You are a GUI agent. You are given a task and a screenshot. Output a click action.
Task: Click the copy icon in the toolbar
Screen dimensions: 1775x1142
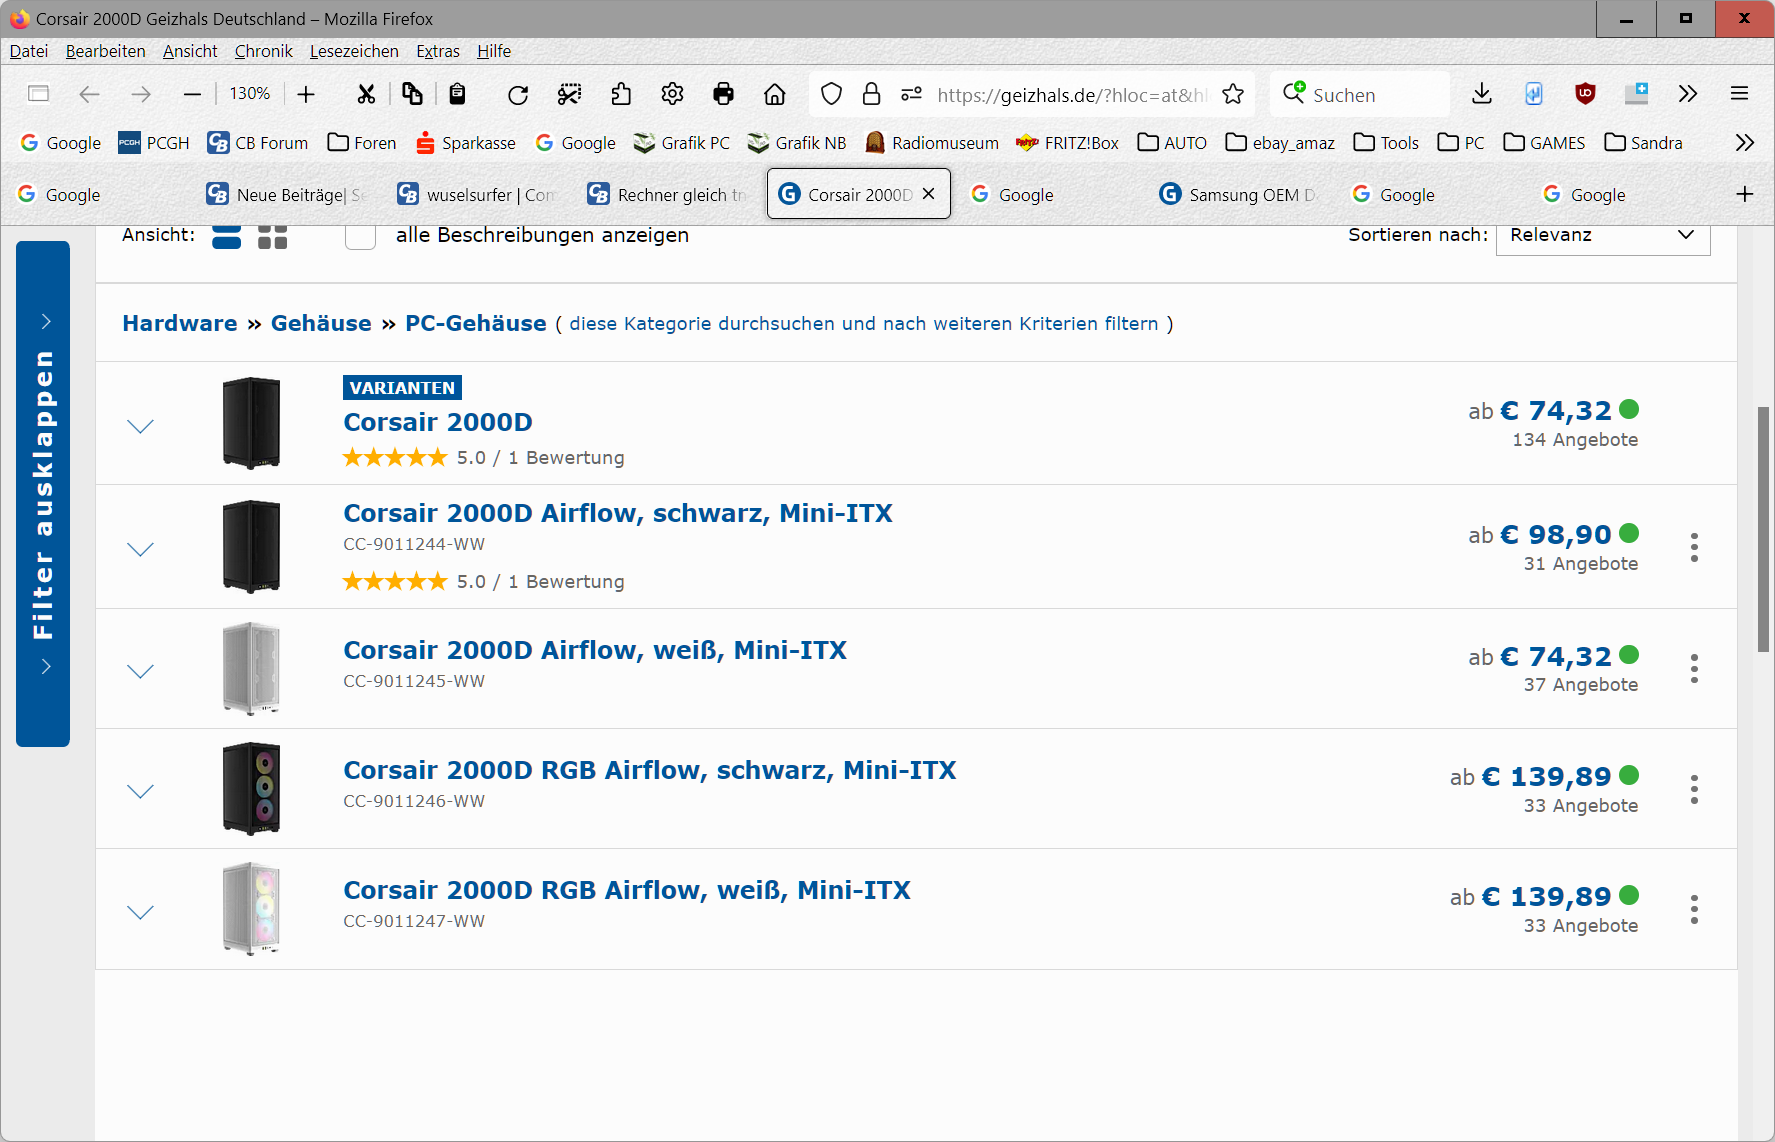412,94
